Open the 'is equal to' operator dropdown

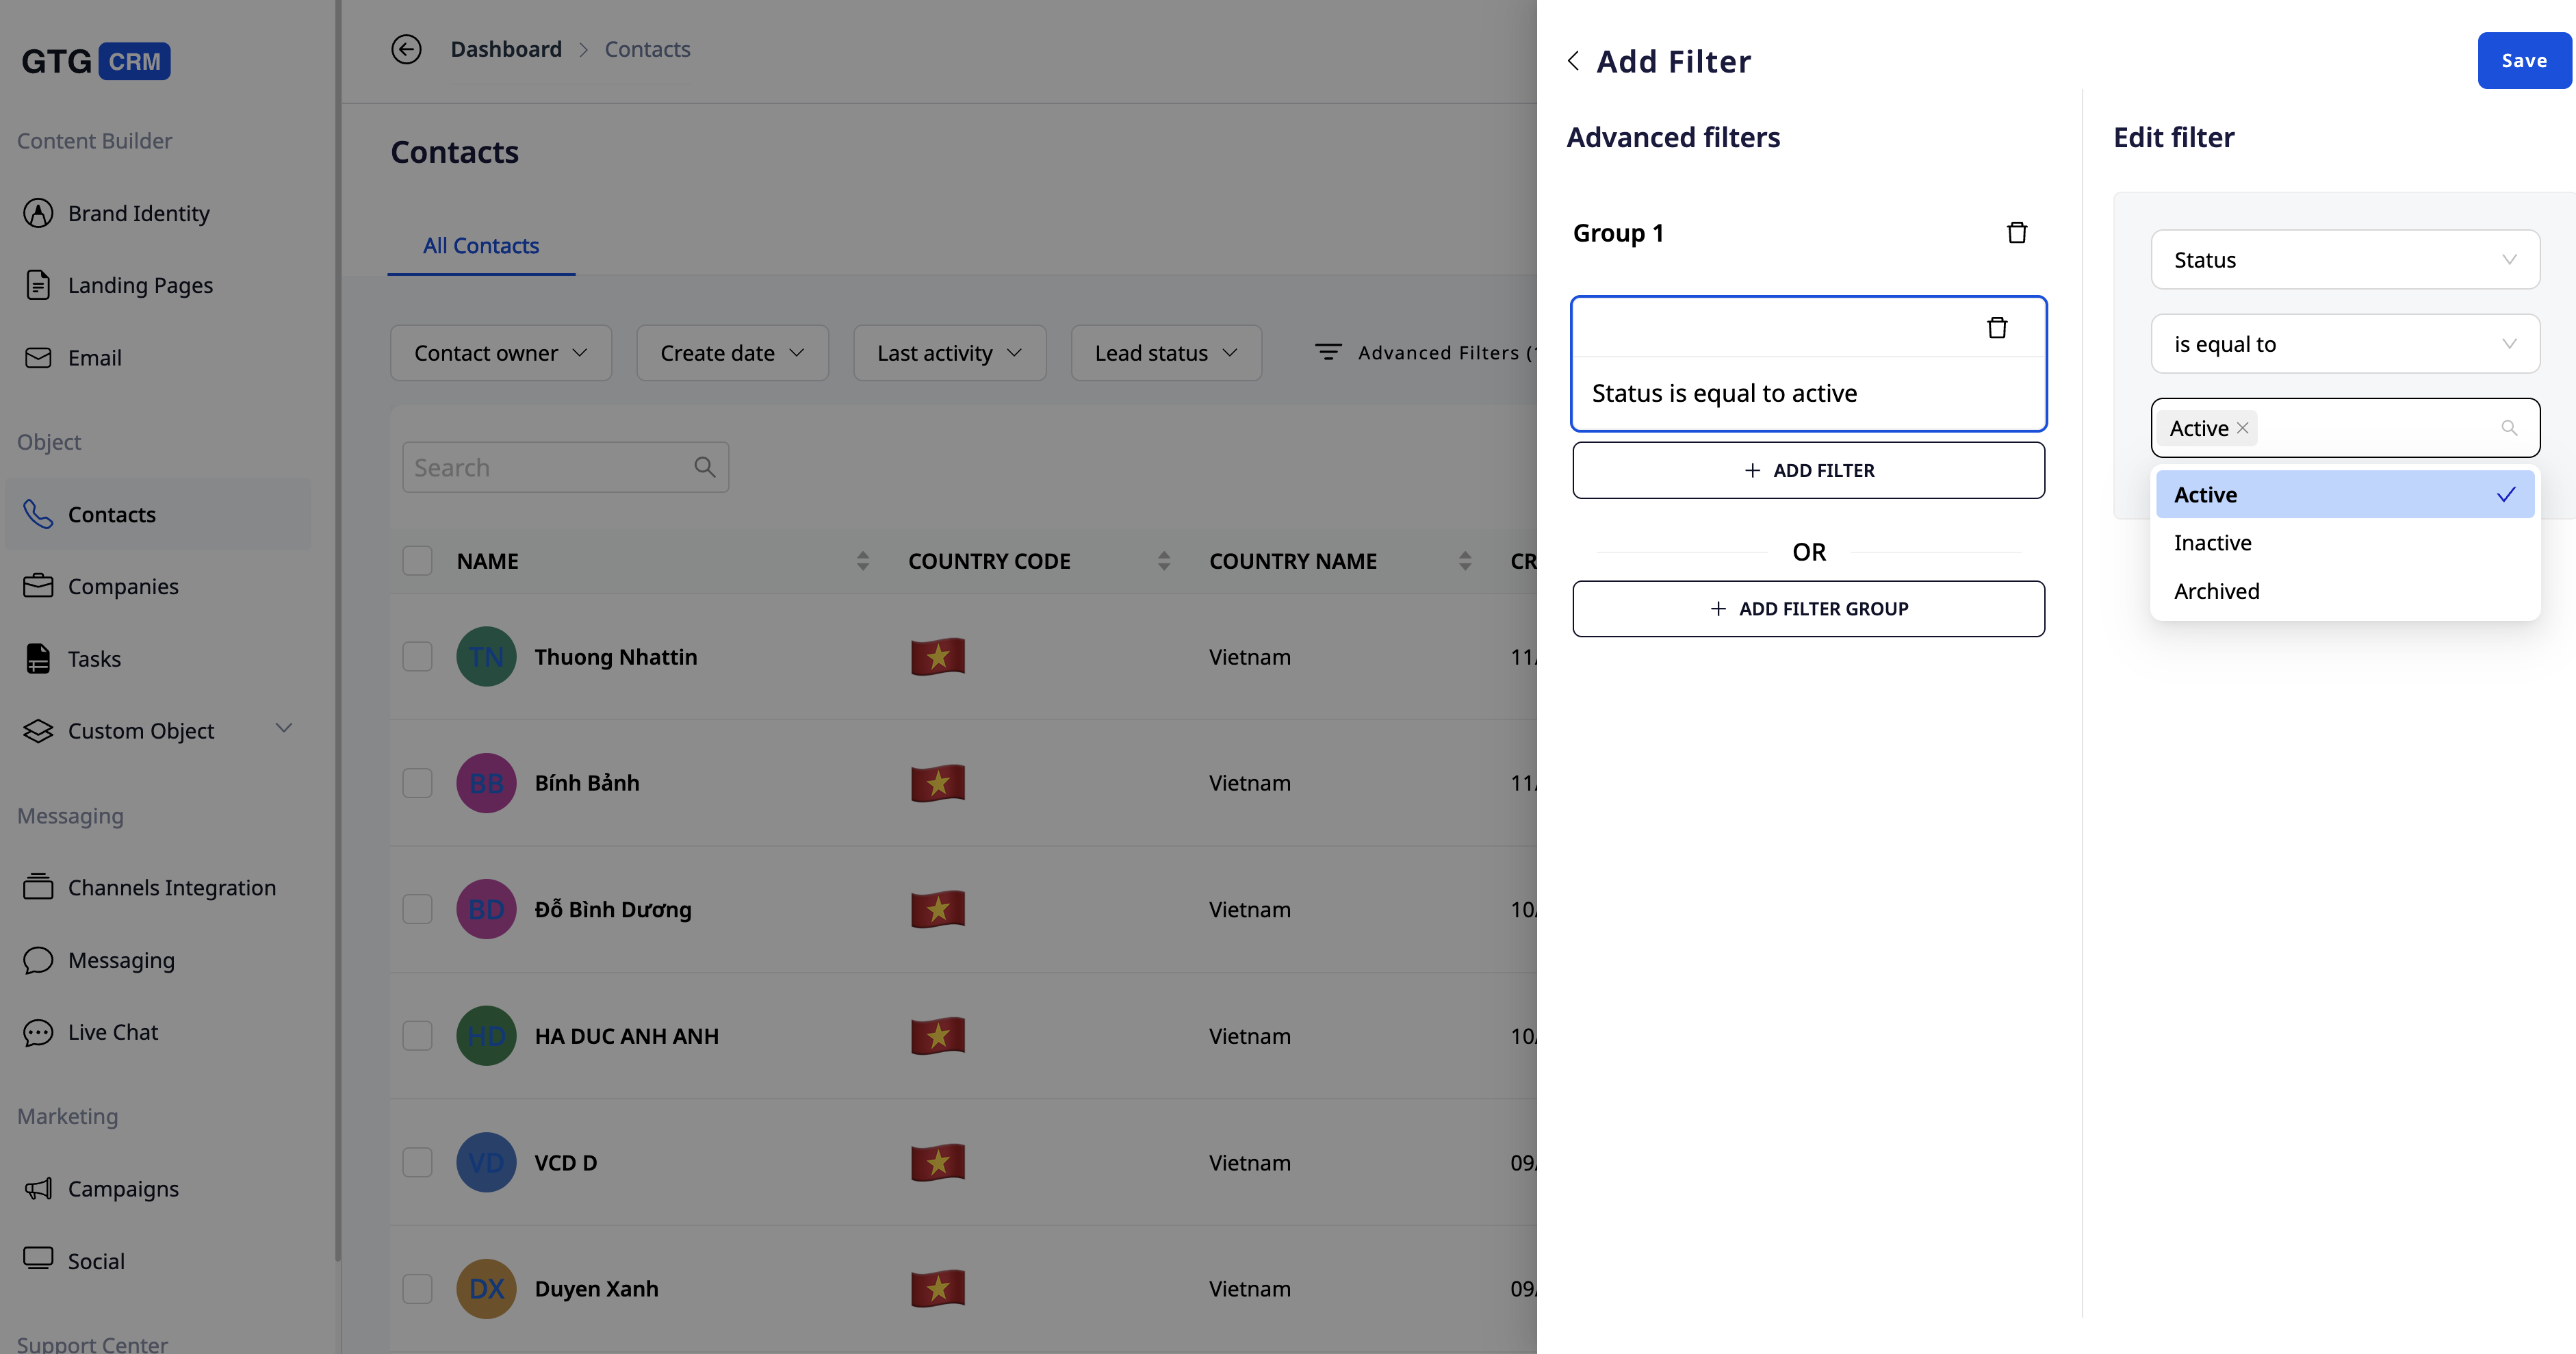(x=2344, y=344)
